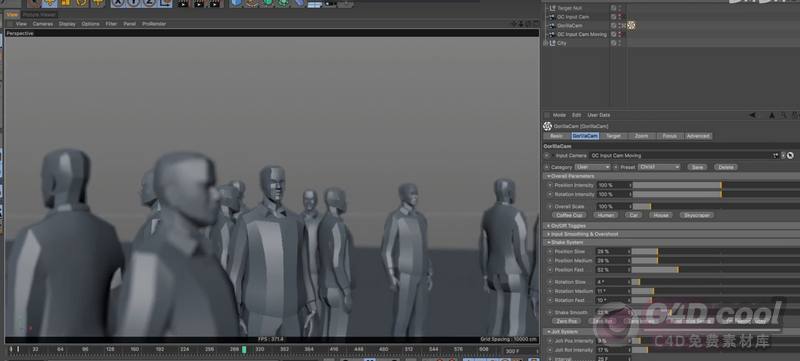800x361 pixels.
Task: Click the Coffee Cup scale button
Action: [569, 215]
